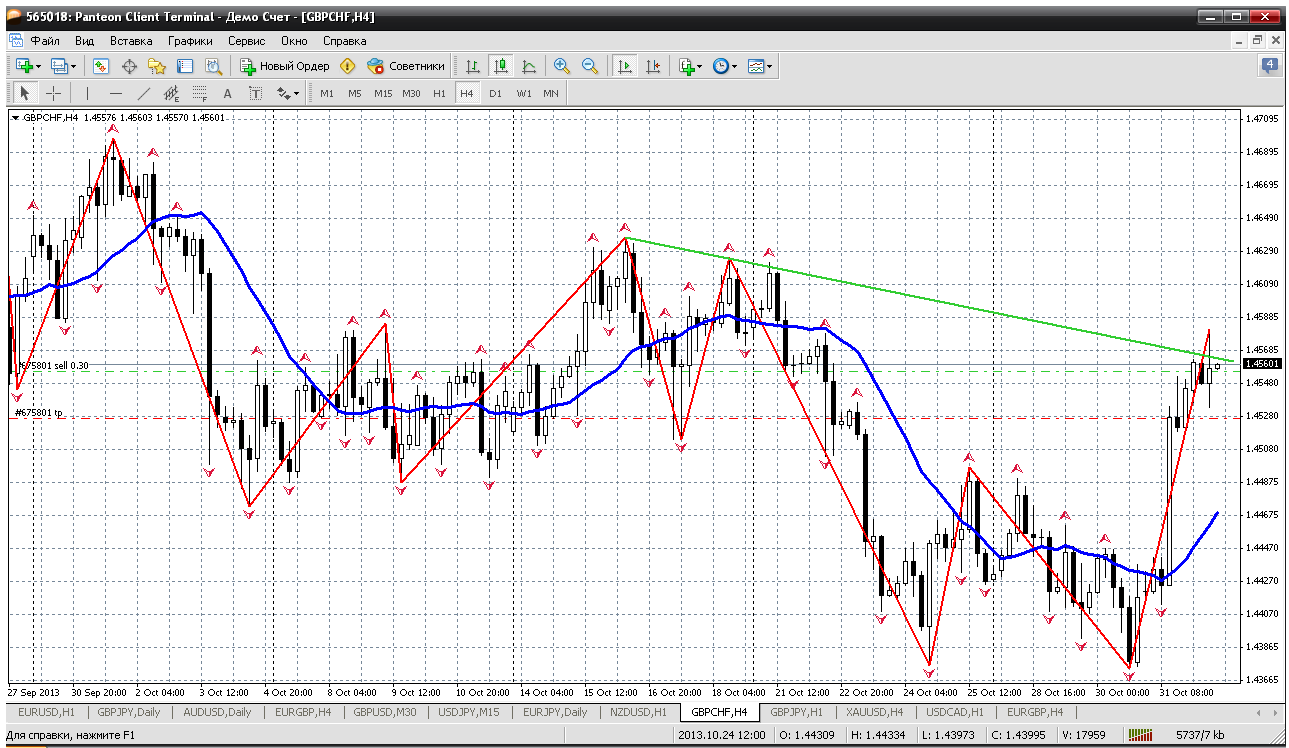
Task: Click the Zoom In magnifier icon
Action: (x=562, y=66)
